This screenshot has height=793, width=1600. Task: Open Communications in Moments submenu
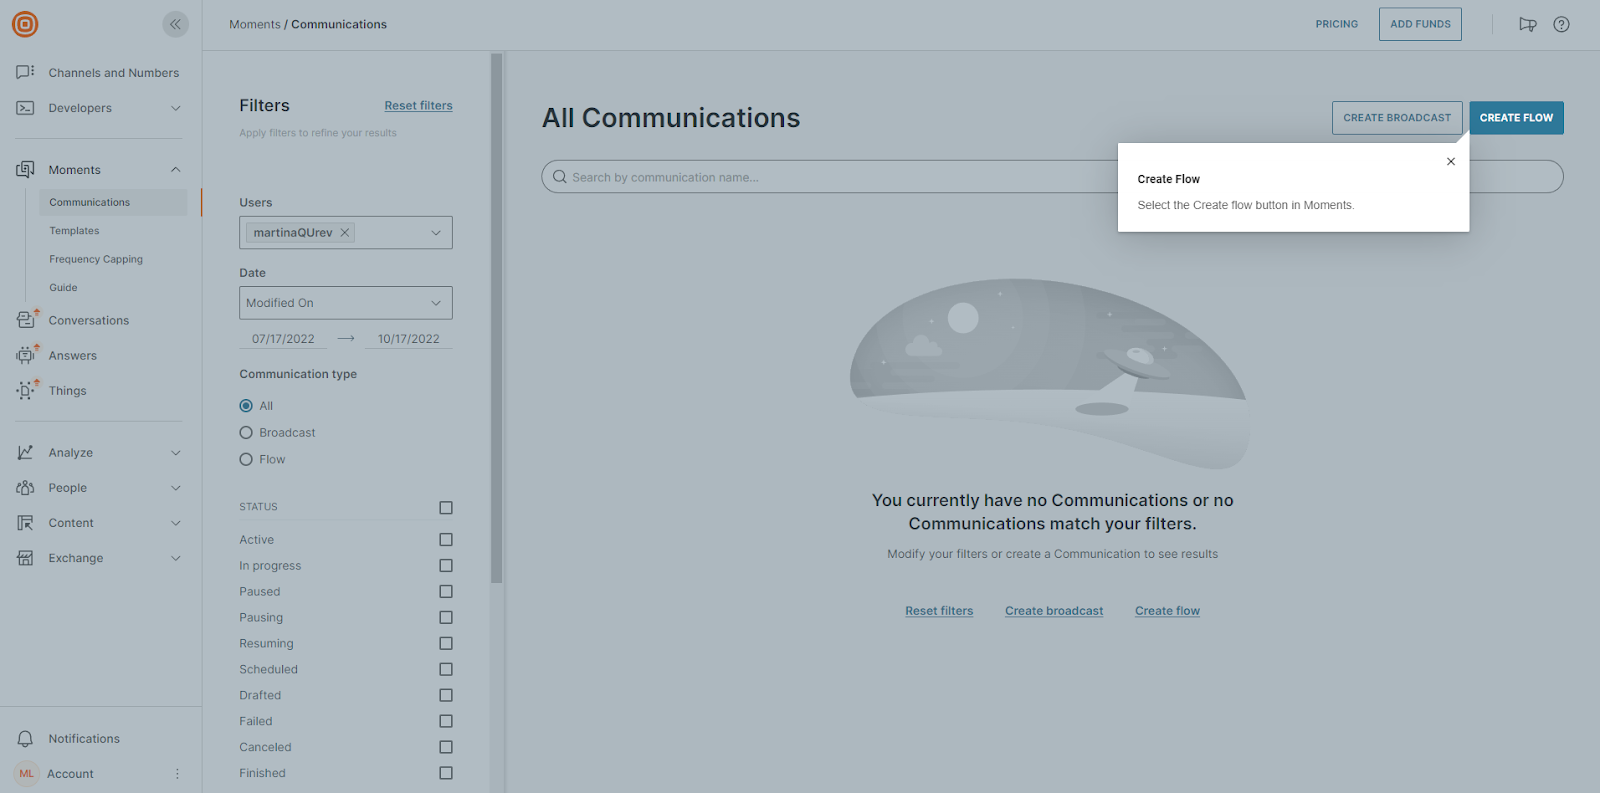(113, 202)
